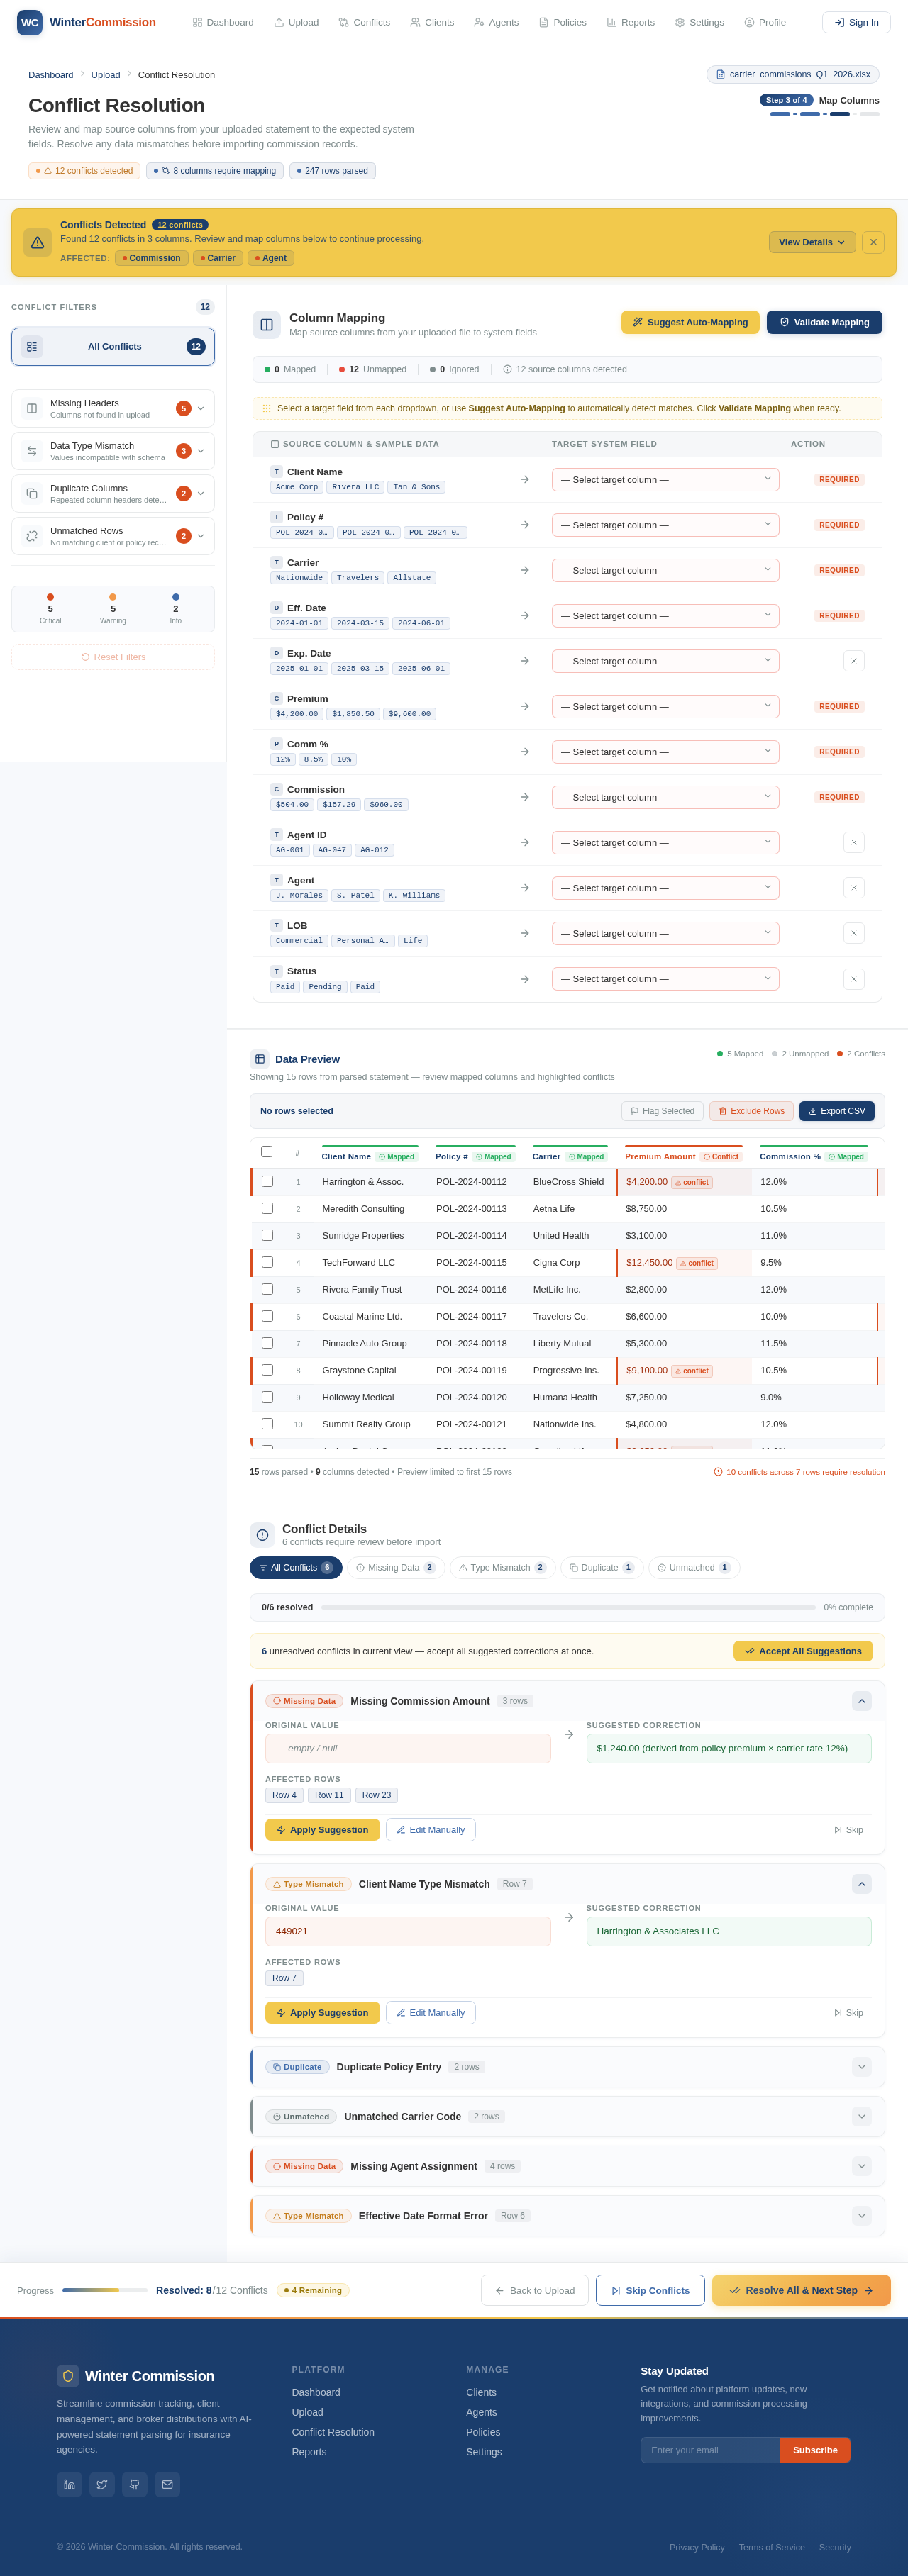
Task: Open the Conflicts nav item
Action: (364, 22)
